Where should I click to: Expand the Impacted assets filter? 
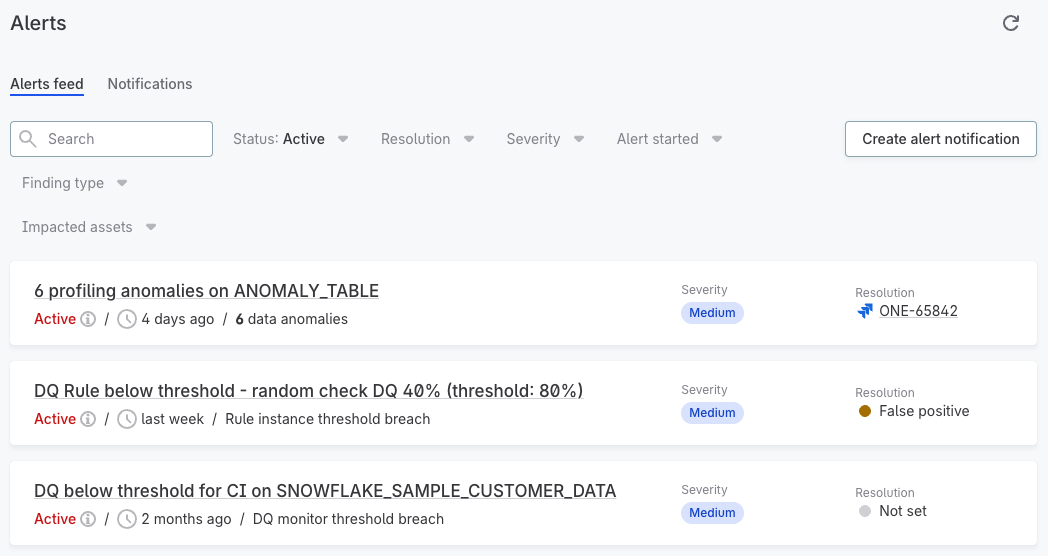(89, 227)
